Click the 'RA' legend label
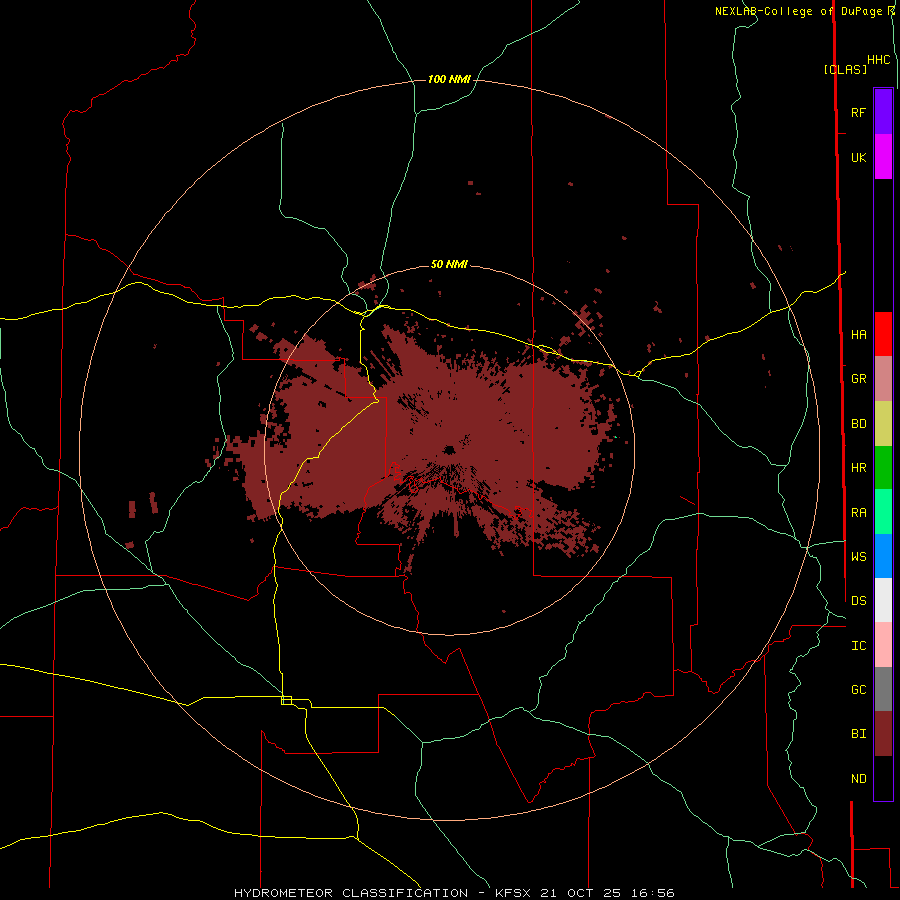The image size is (900, 900). 858,512
